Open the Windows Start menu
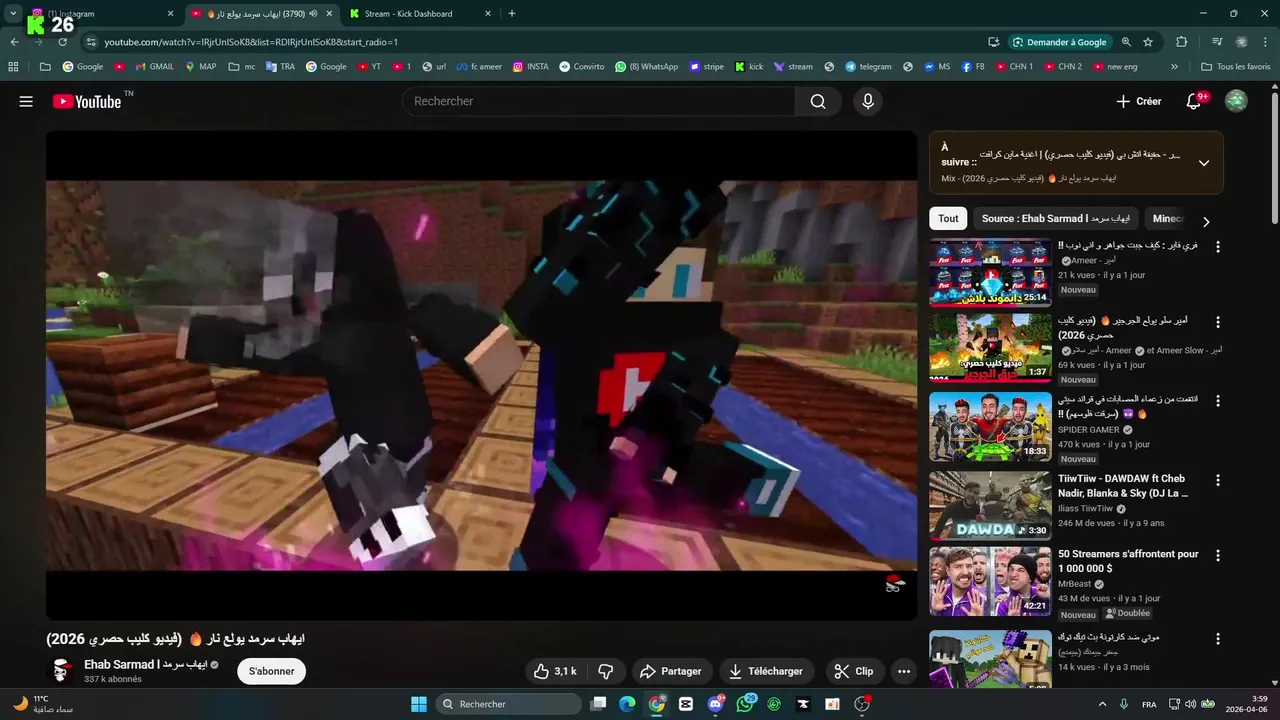Viewport: 1280px width, 720px height. click(x=419, y=704)
